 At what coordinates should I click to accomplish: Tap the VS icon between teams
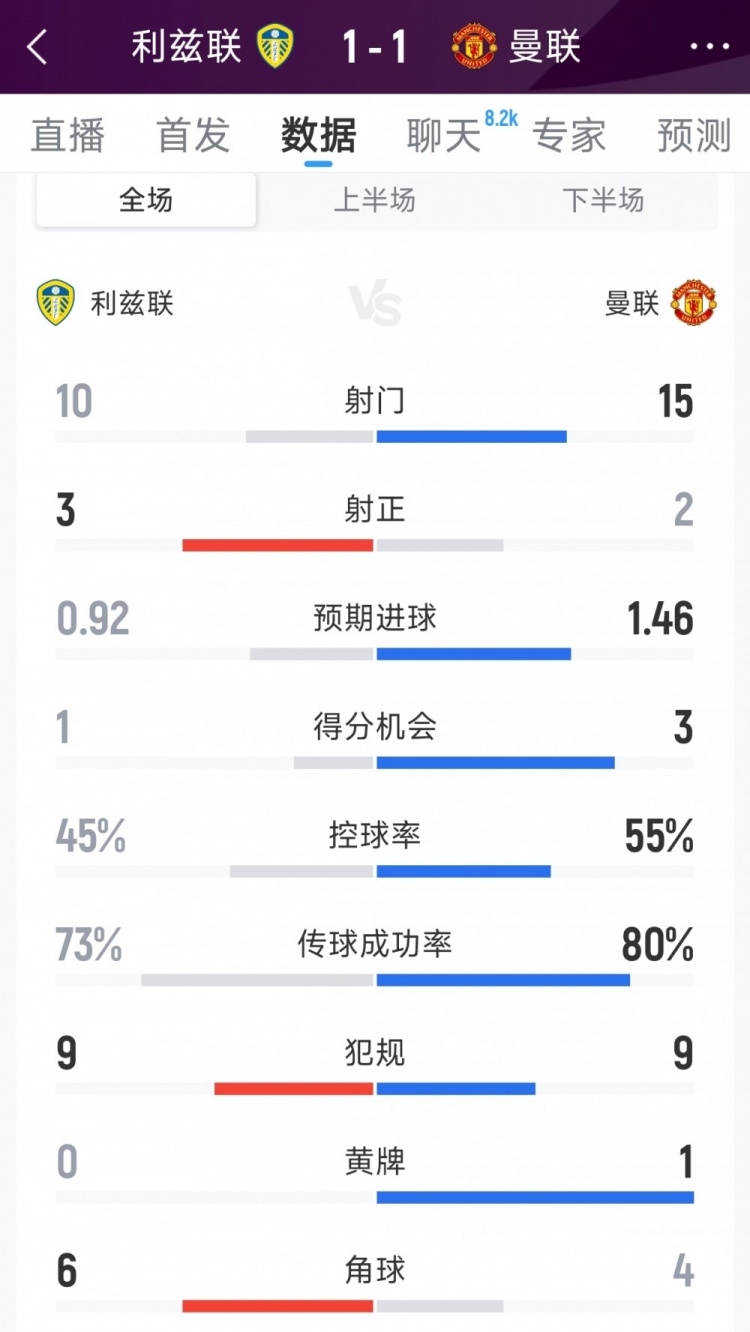click(375, 303)
